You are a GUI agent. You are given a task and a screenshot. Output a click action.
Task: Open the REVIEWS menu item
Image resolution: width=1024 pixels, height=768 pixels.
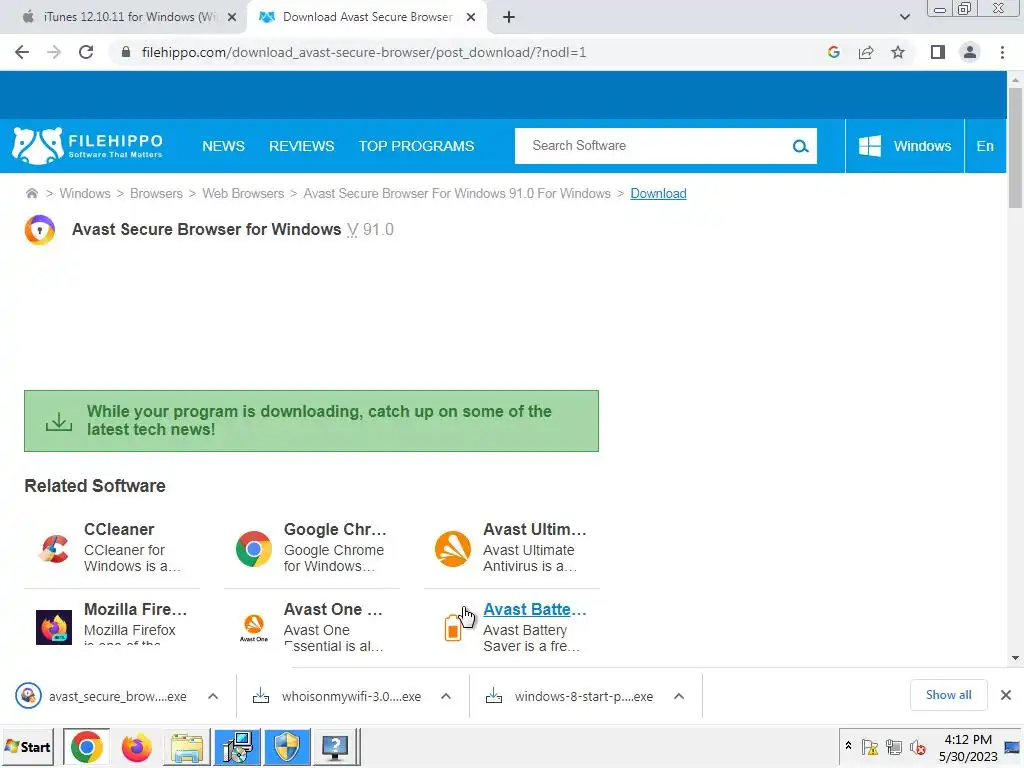tap(302, 146)
